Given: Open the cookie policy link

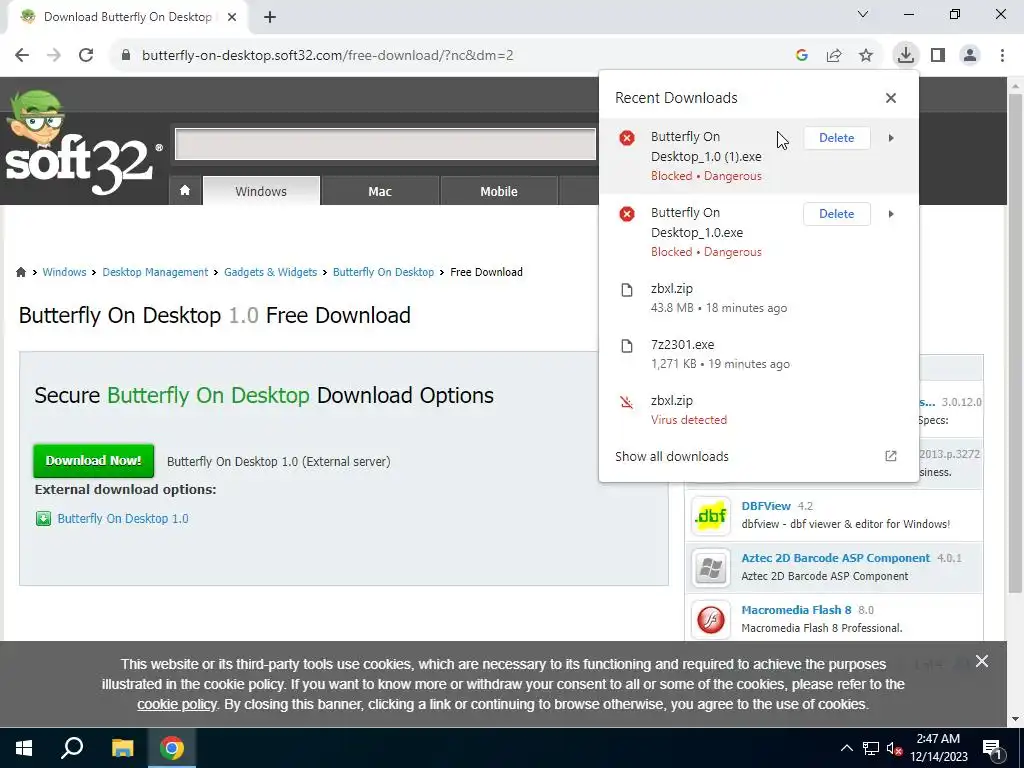Looking at the screenshot, I should pyautogui.click(x=176, y=705).
